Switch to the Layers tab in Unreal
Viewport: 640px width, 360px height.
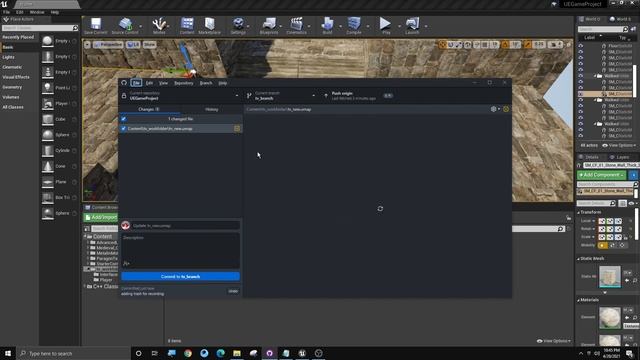click(x=620, y=157)
